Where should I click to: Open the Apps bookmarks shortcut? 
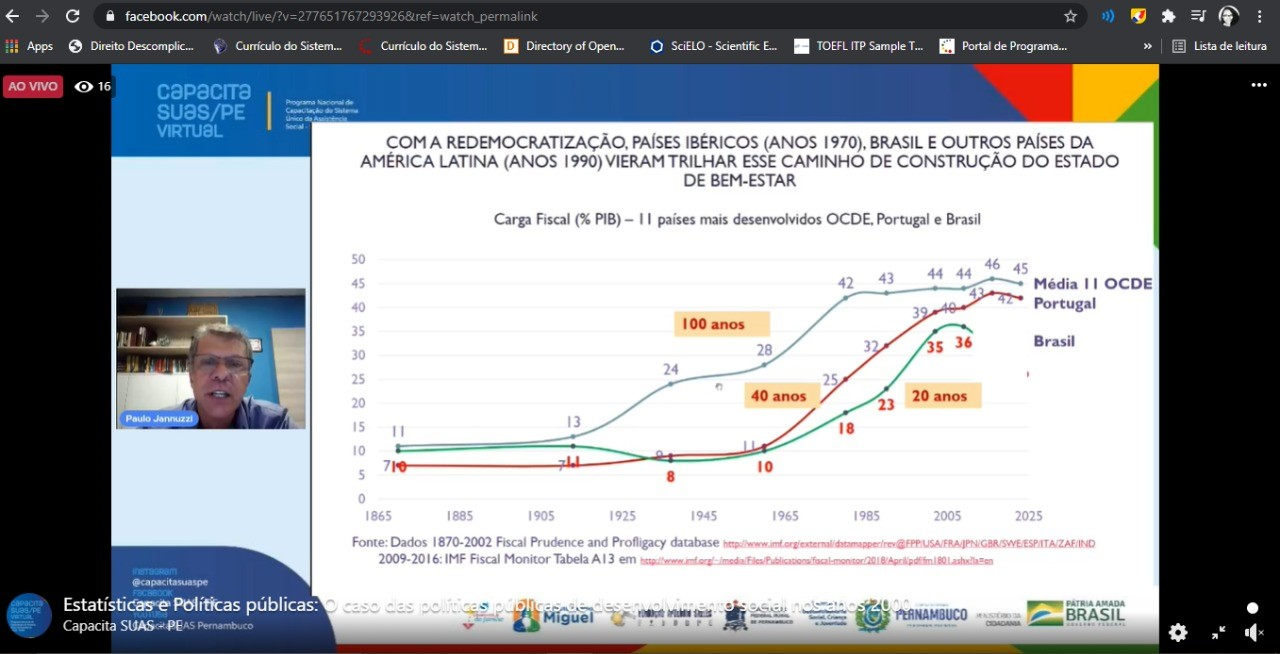click(29, 46)
